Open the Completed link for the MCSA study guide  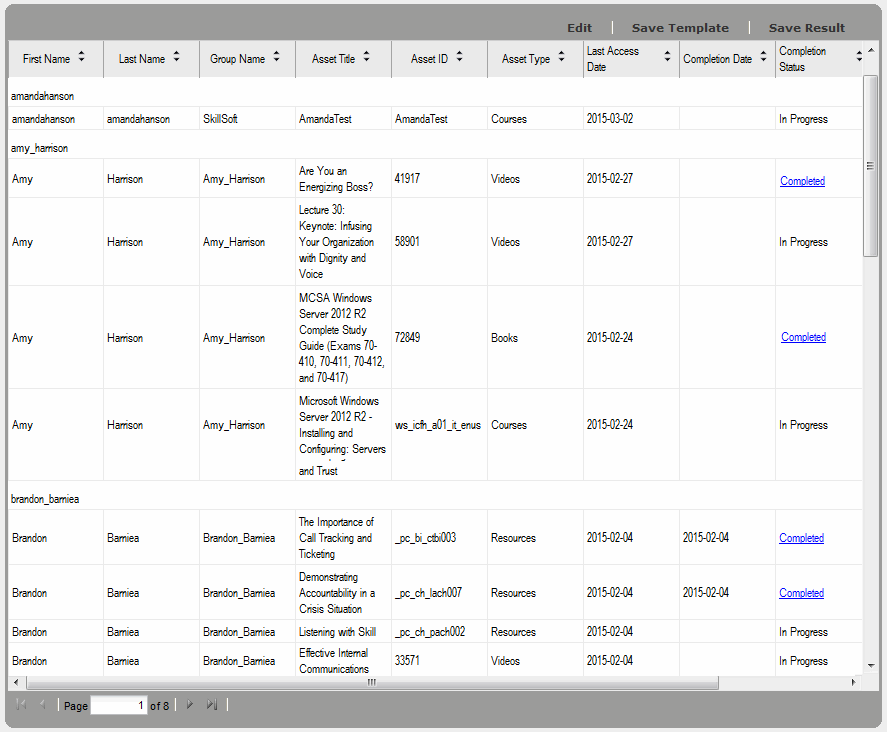coord(803,338)
